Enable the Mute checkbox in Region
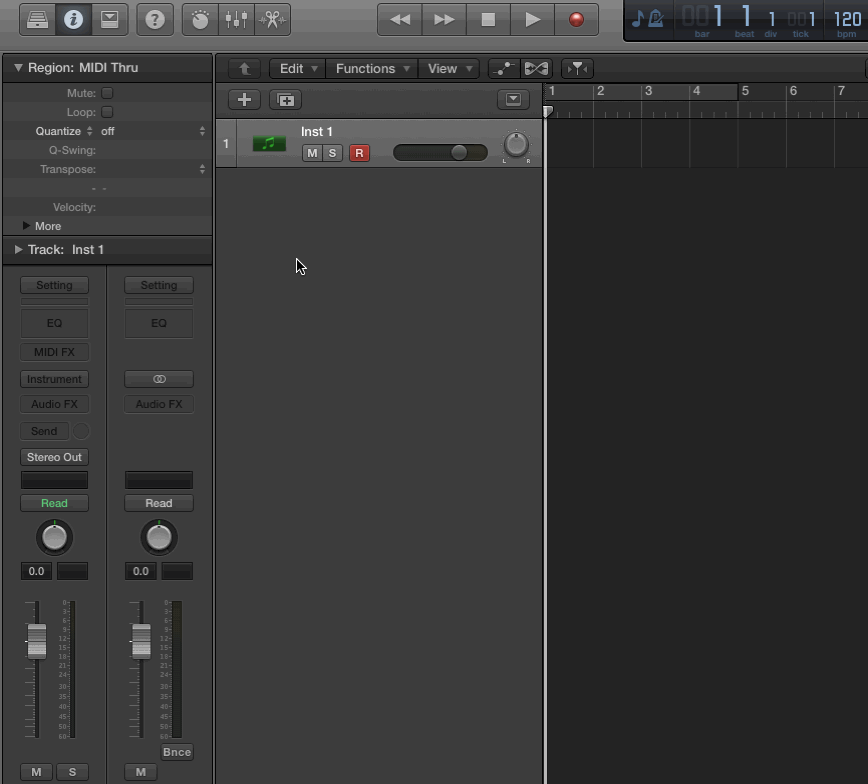This screenshot has width=868, height=784. [107, 93]
